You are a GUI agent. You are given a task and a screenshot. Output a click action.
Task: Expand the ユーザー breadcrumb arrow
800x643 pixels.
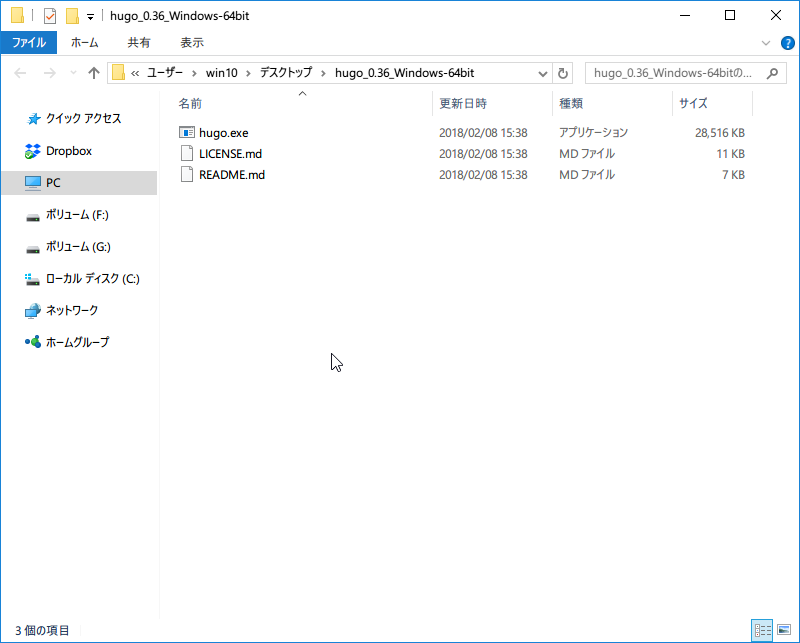[194, 73]
